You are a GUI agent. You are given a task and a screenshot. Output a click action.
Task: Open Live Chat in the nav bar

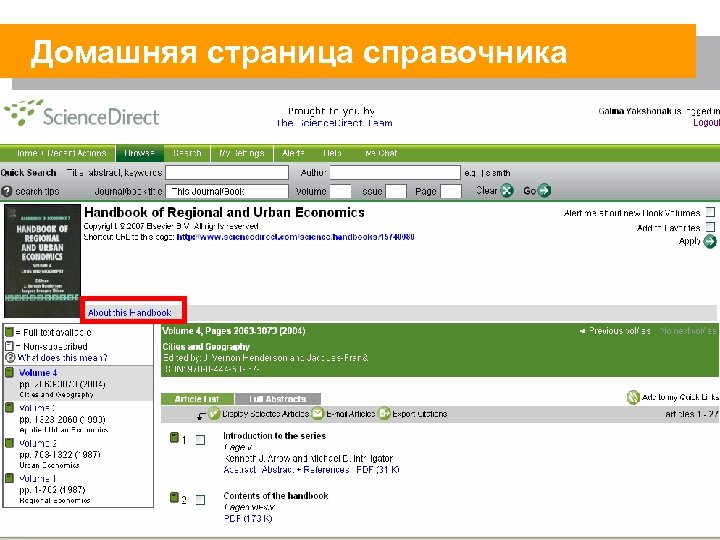pyautogui.click(x=381, y=153)
